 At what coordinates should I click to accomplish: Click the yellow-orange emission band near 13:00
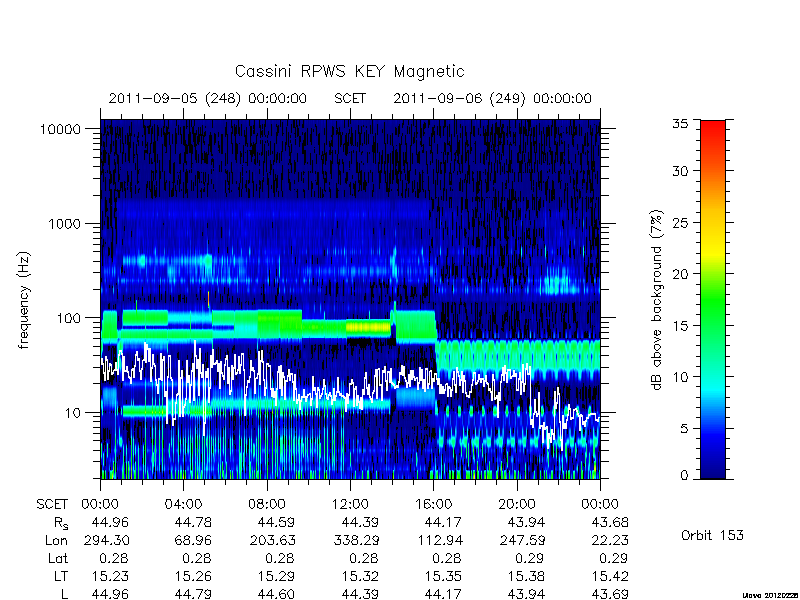pyautogui.click(x=368, y=327)
